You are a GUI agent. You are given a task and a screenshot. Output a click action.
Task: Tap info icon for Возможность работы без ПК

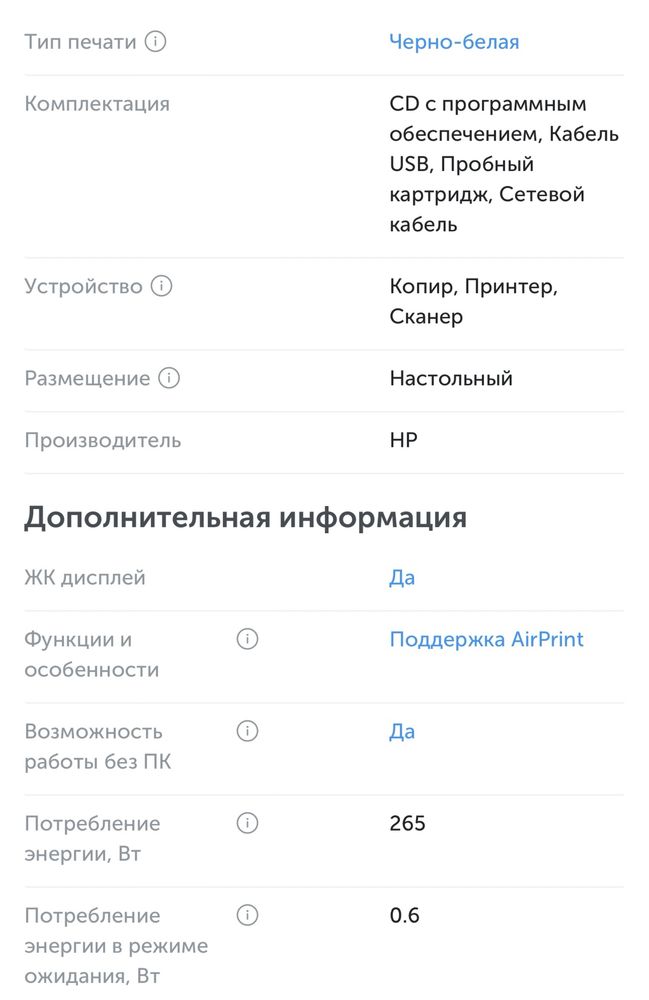click(x=247, y=730)
